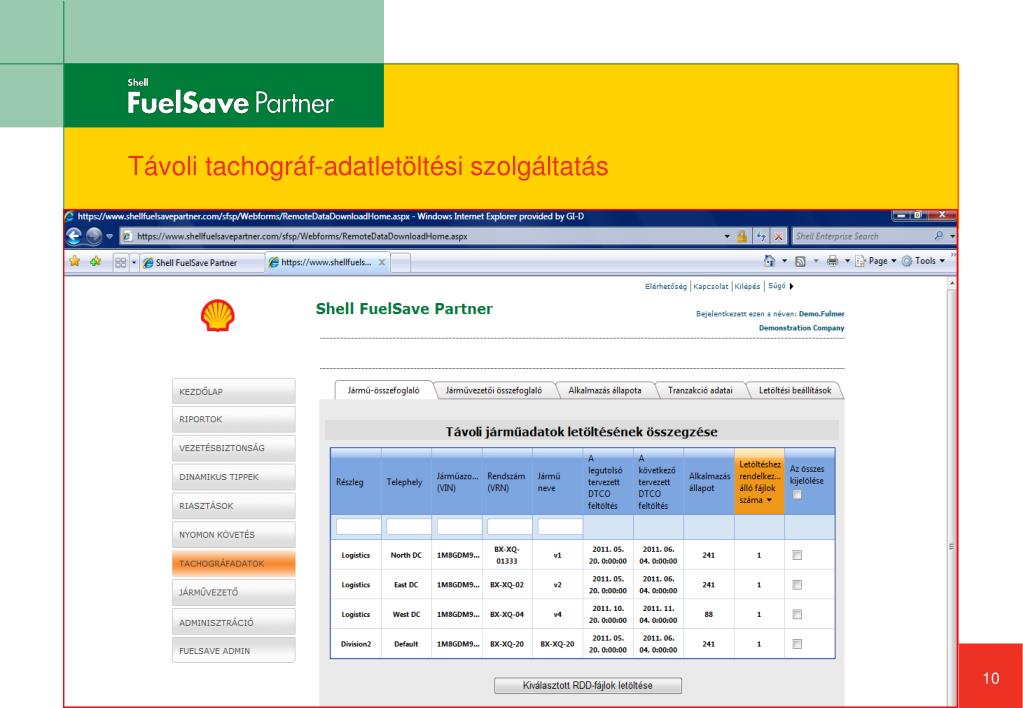The height and width of the screenshot is (708, 1023).
Task: Sort by Letöltéshez rendelkezésre álló fájlok száma header
Action: (759, 482)
